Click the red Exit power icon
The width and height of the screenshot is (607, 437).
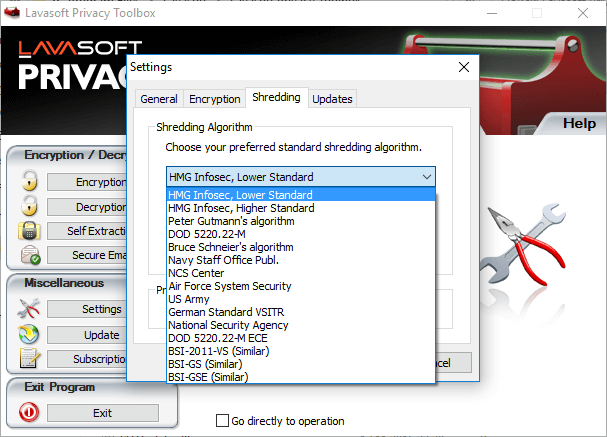[x=29, y=412]
